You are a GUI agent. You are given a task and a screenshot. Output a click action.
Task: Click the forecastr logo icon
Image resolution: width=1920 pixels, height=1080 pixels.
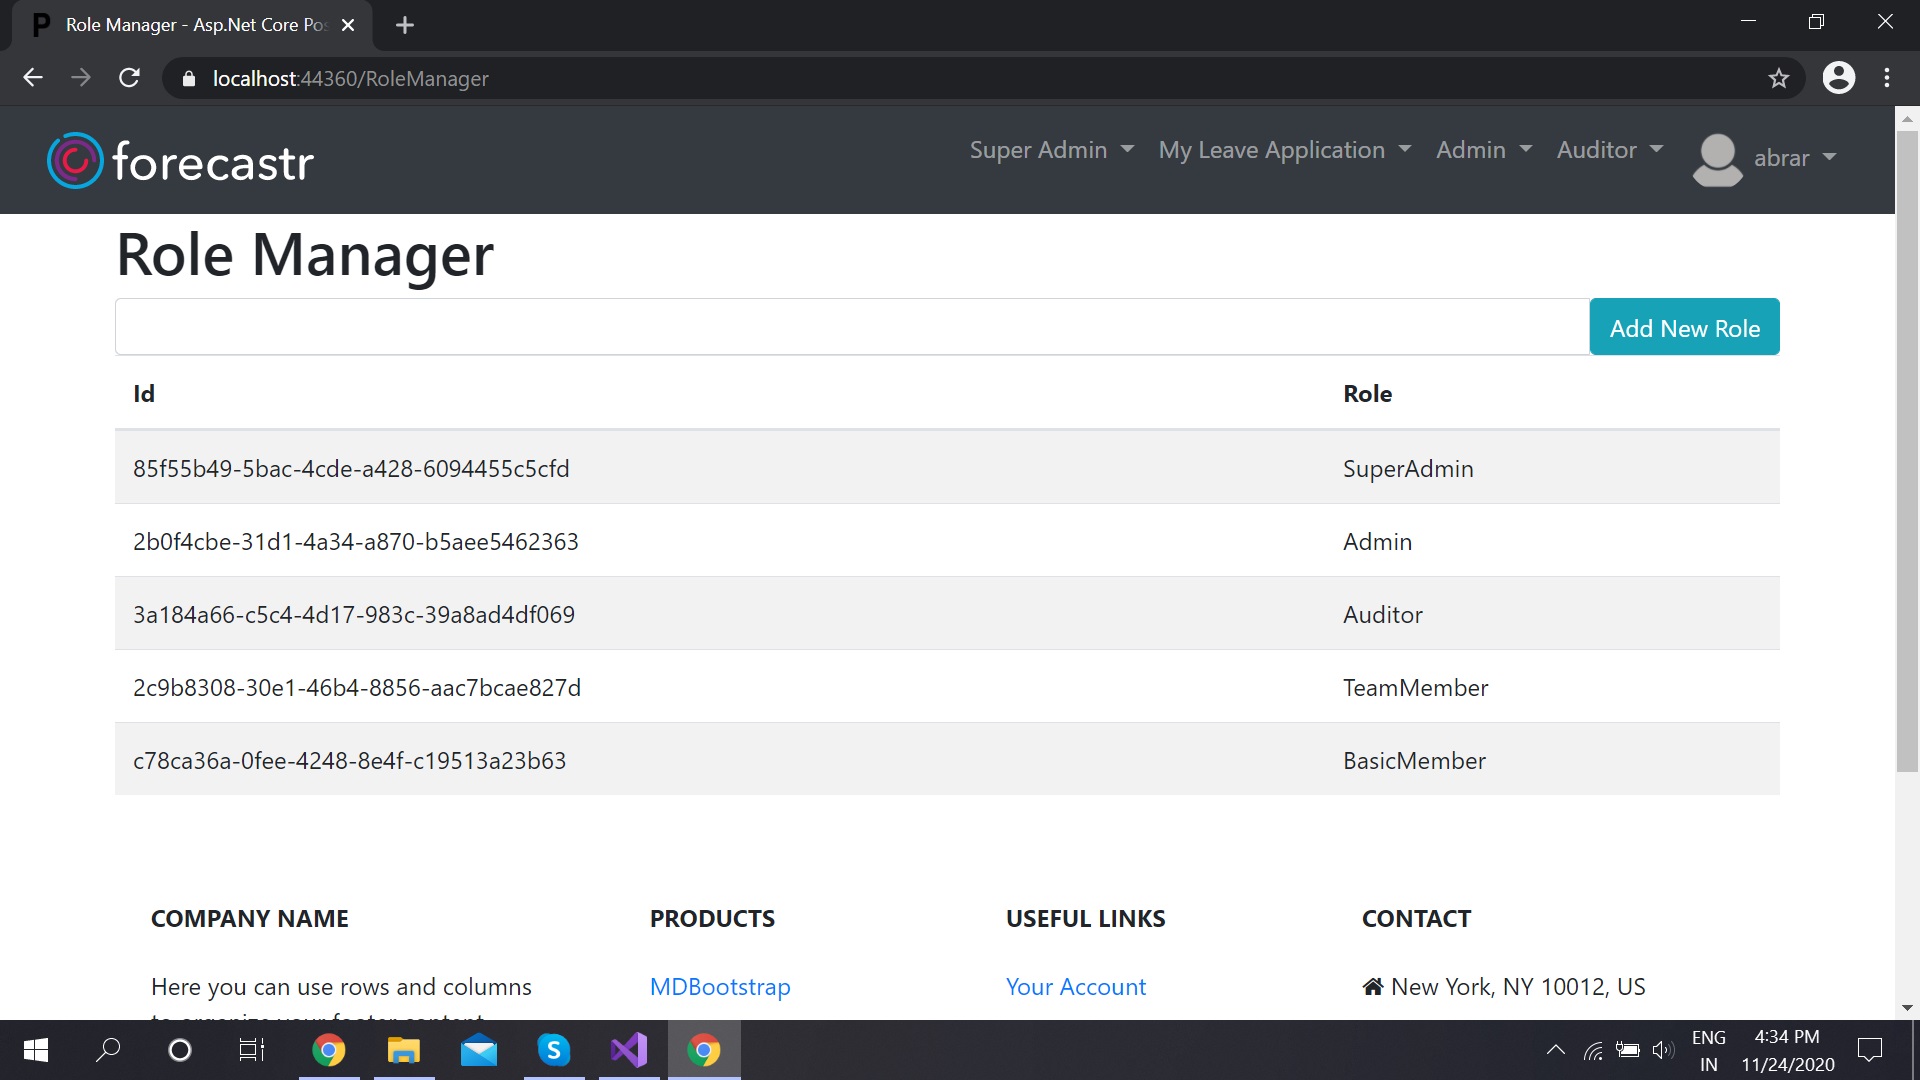tap(75, 161)
